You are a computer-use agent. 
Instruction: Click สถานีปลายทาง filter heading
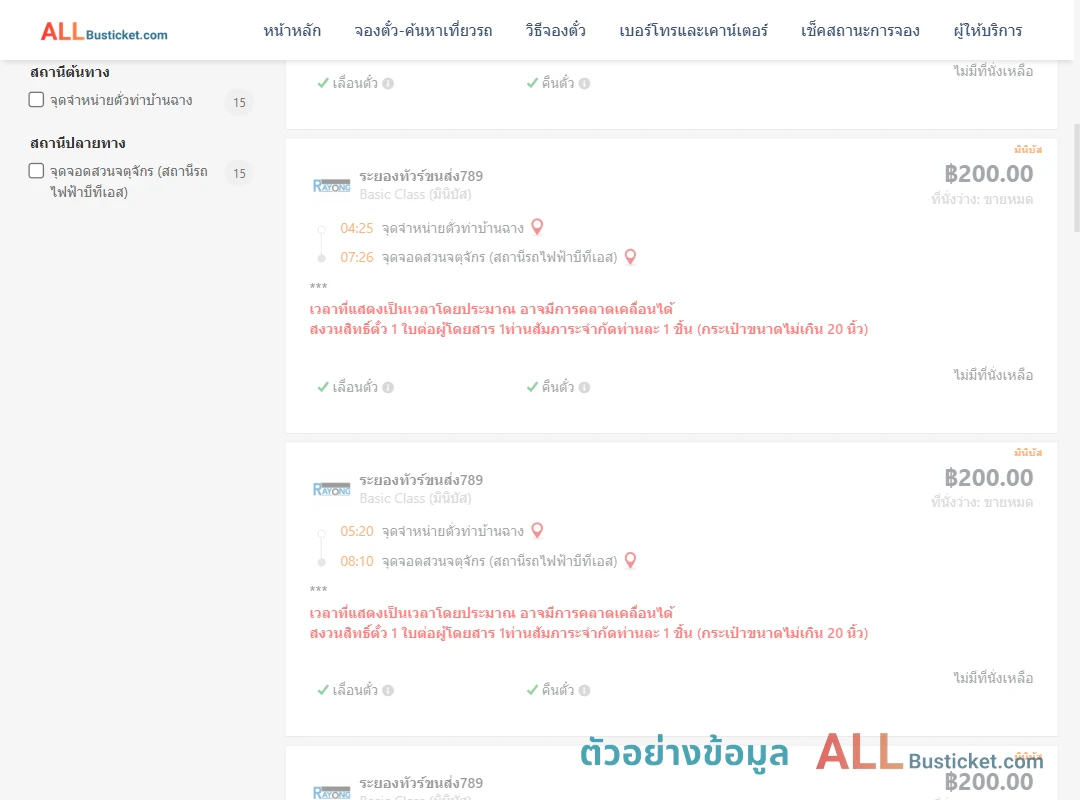pos(77,143)
